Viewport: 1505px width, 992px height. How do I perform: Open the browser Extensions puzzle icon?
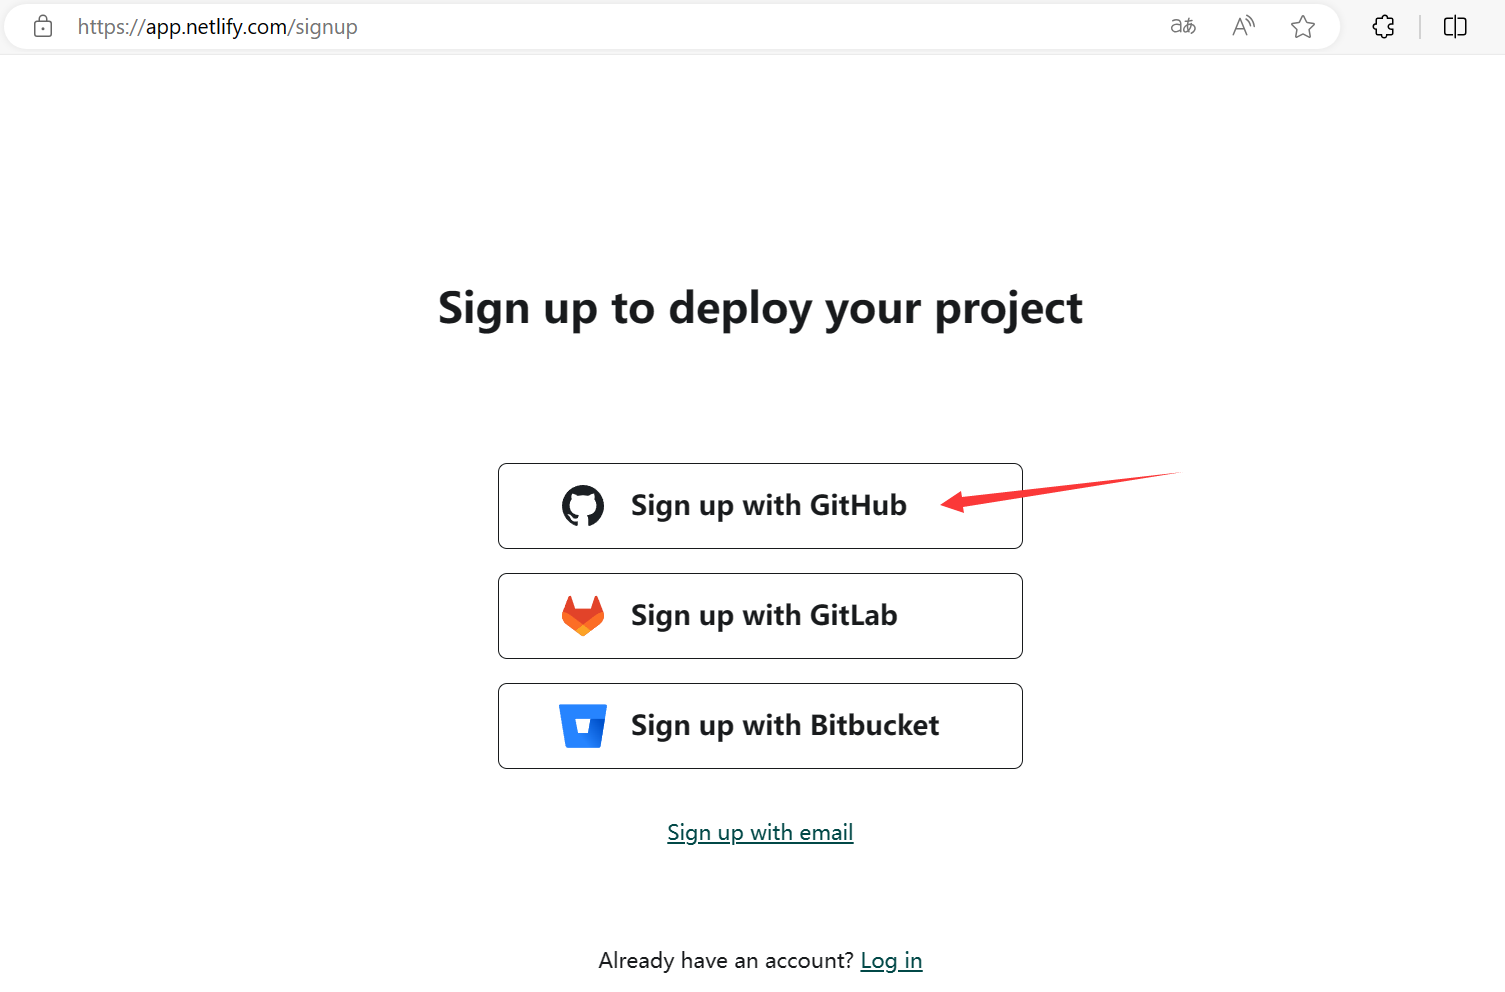pos(1384,27)
